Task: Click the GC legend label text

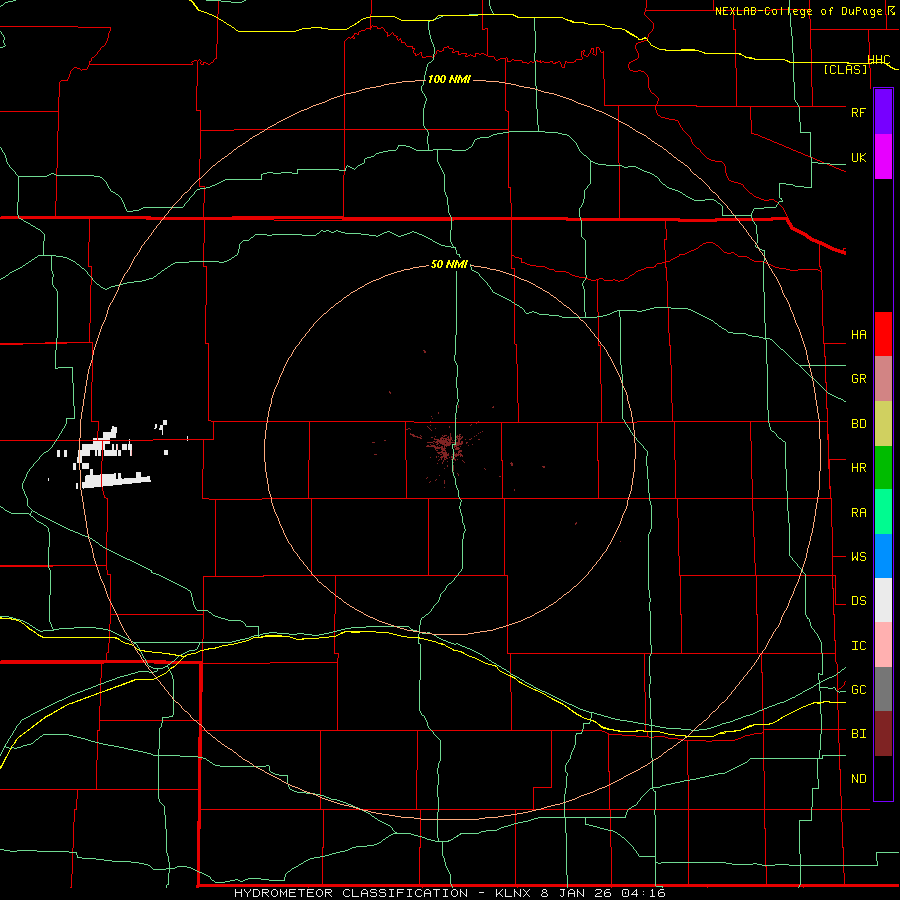Action: pyautogui.click(x=858, y=690)
